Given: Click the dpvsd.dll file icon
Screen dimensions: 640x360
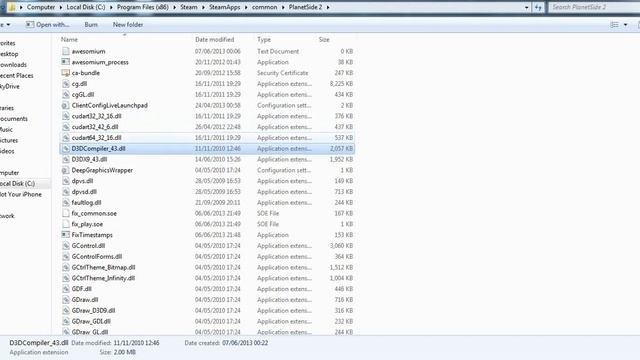Looking at the screenshot, I should [65, 192].
